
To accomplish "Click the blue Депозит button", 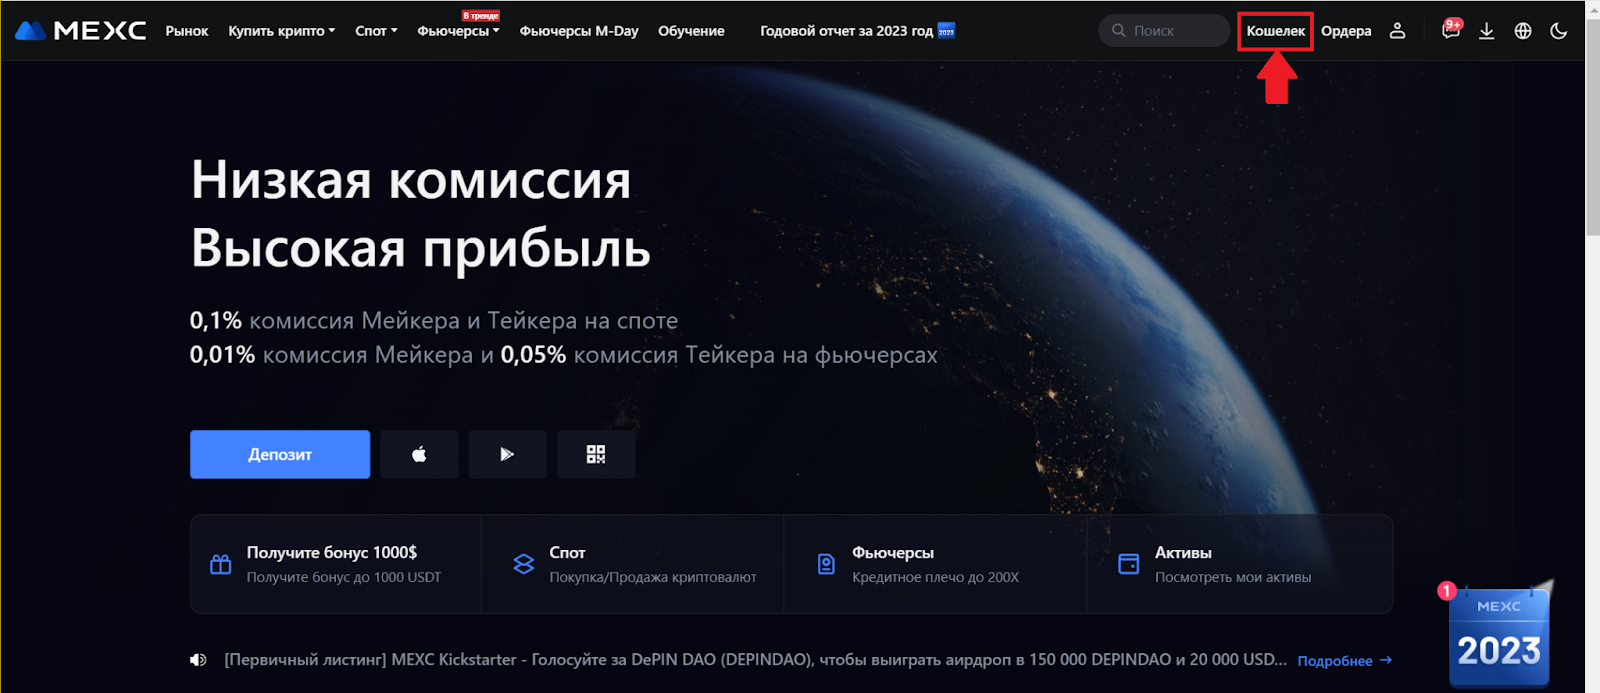I will click(280, 454).
